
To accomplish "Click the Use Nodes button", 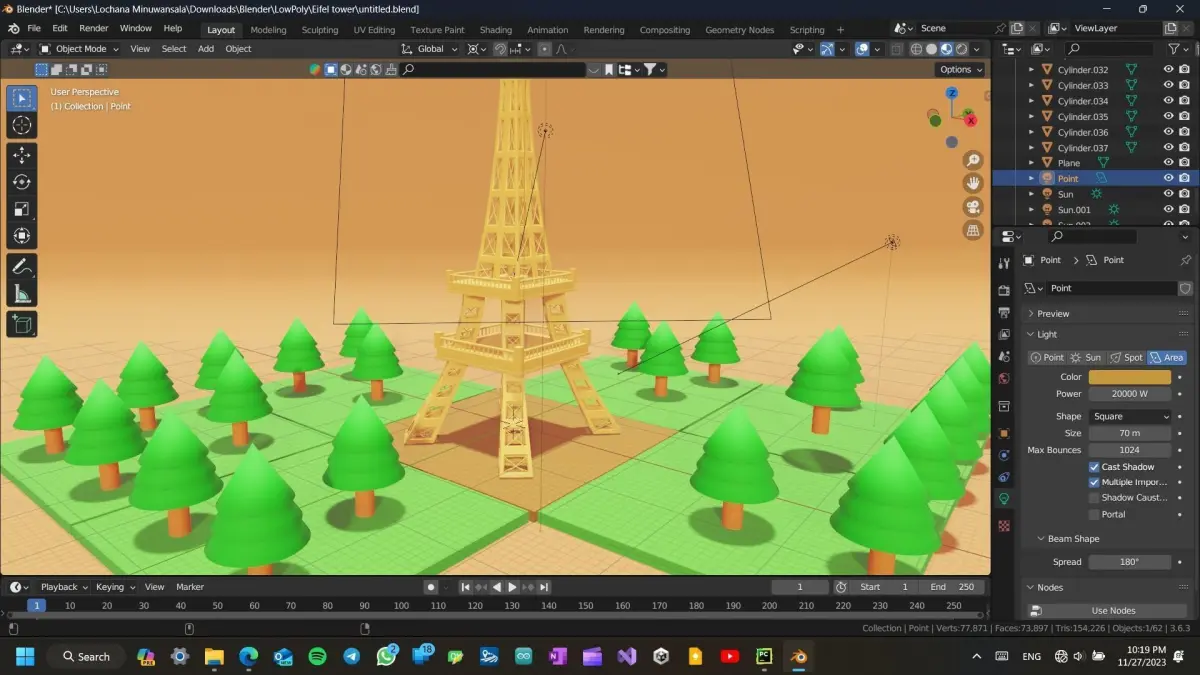I will (x=1113, y=611).
